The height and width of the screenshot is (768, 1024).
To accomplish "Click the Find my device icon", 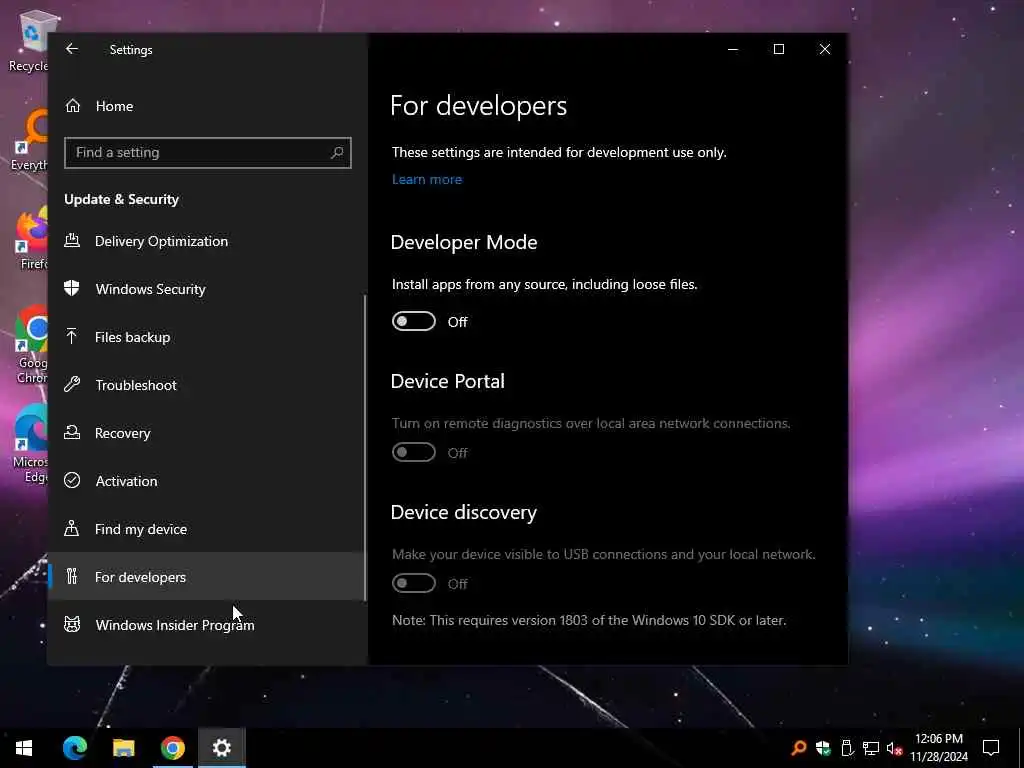I will pos(72,528).
